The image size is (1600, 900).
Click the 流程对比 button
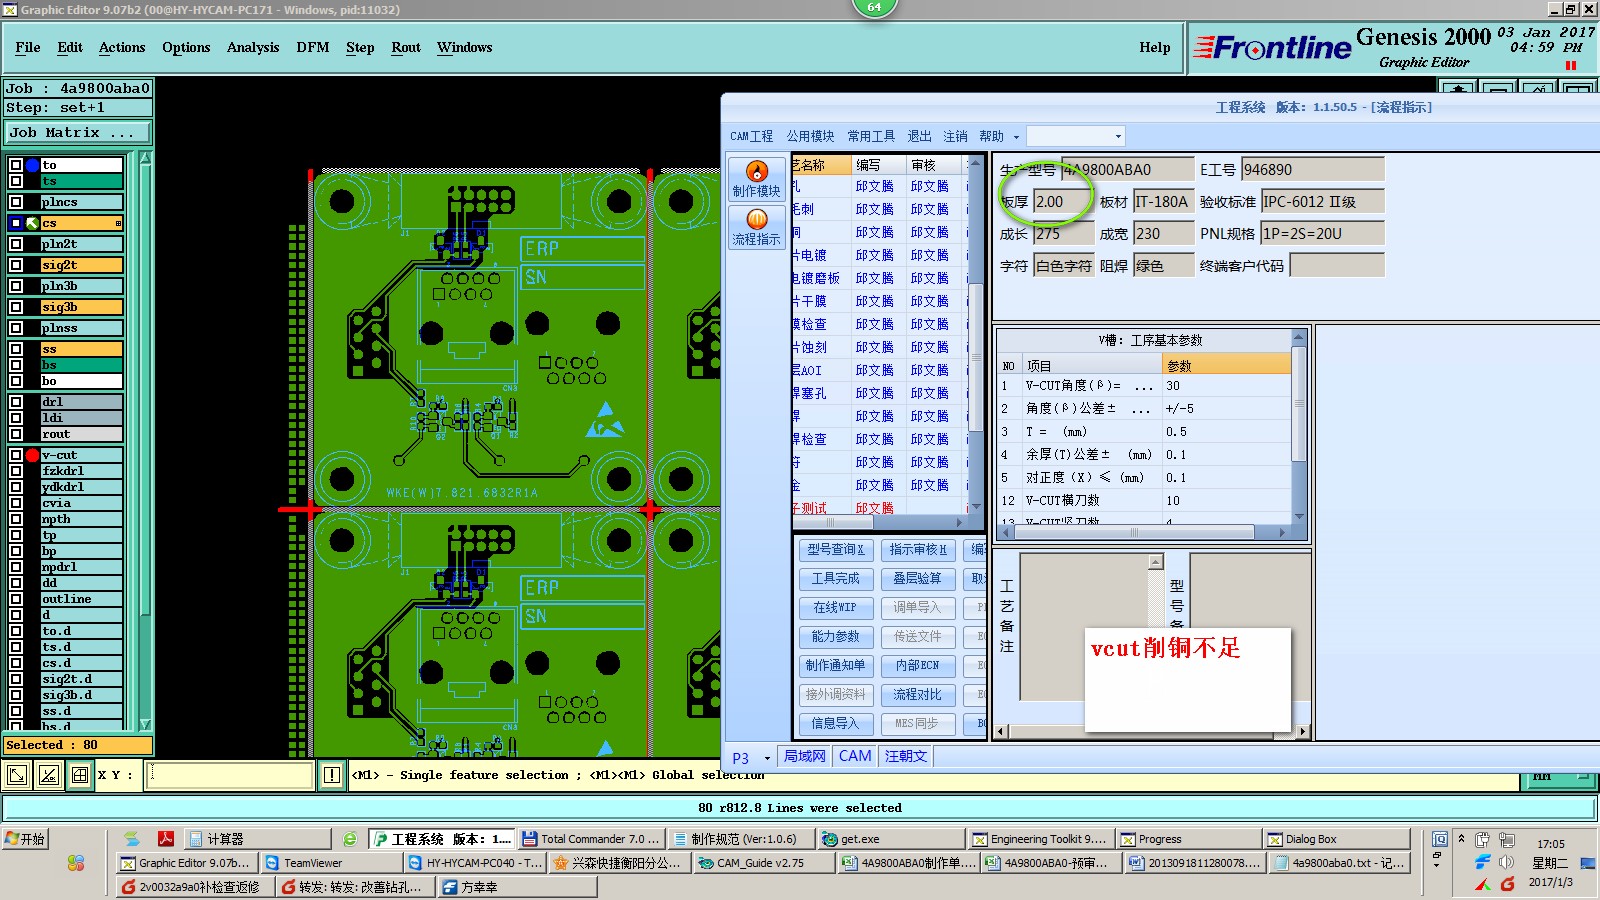917,694
